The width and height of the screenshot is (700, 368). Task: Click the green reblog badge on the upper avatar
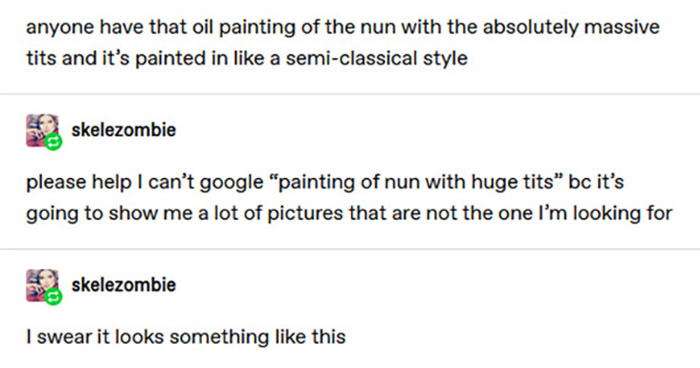[54, 142]
